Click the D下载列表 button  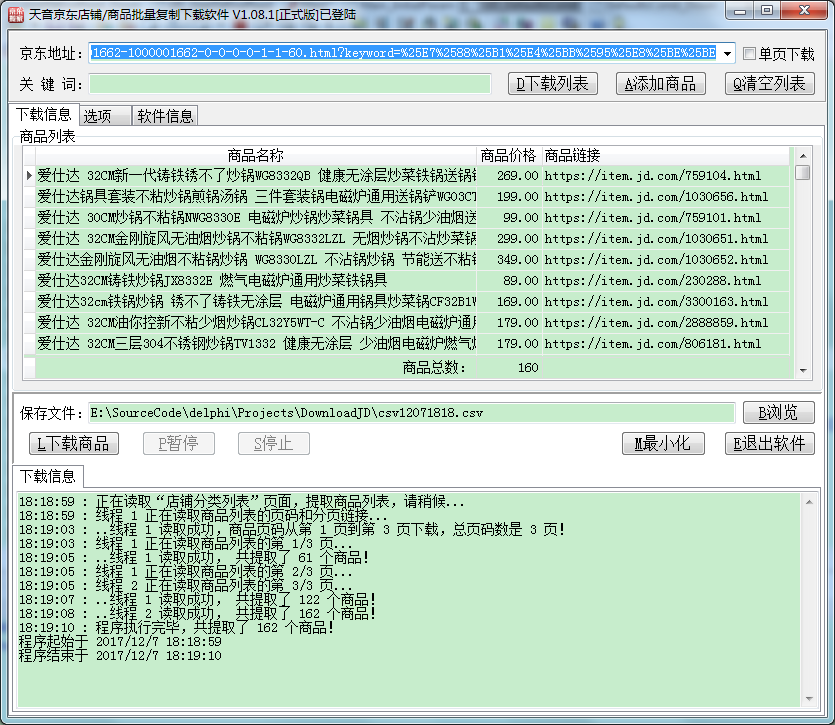coord(553,84)
